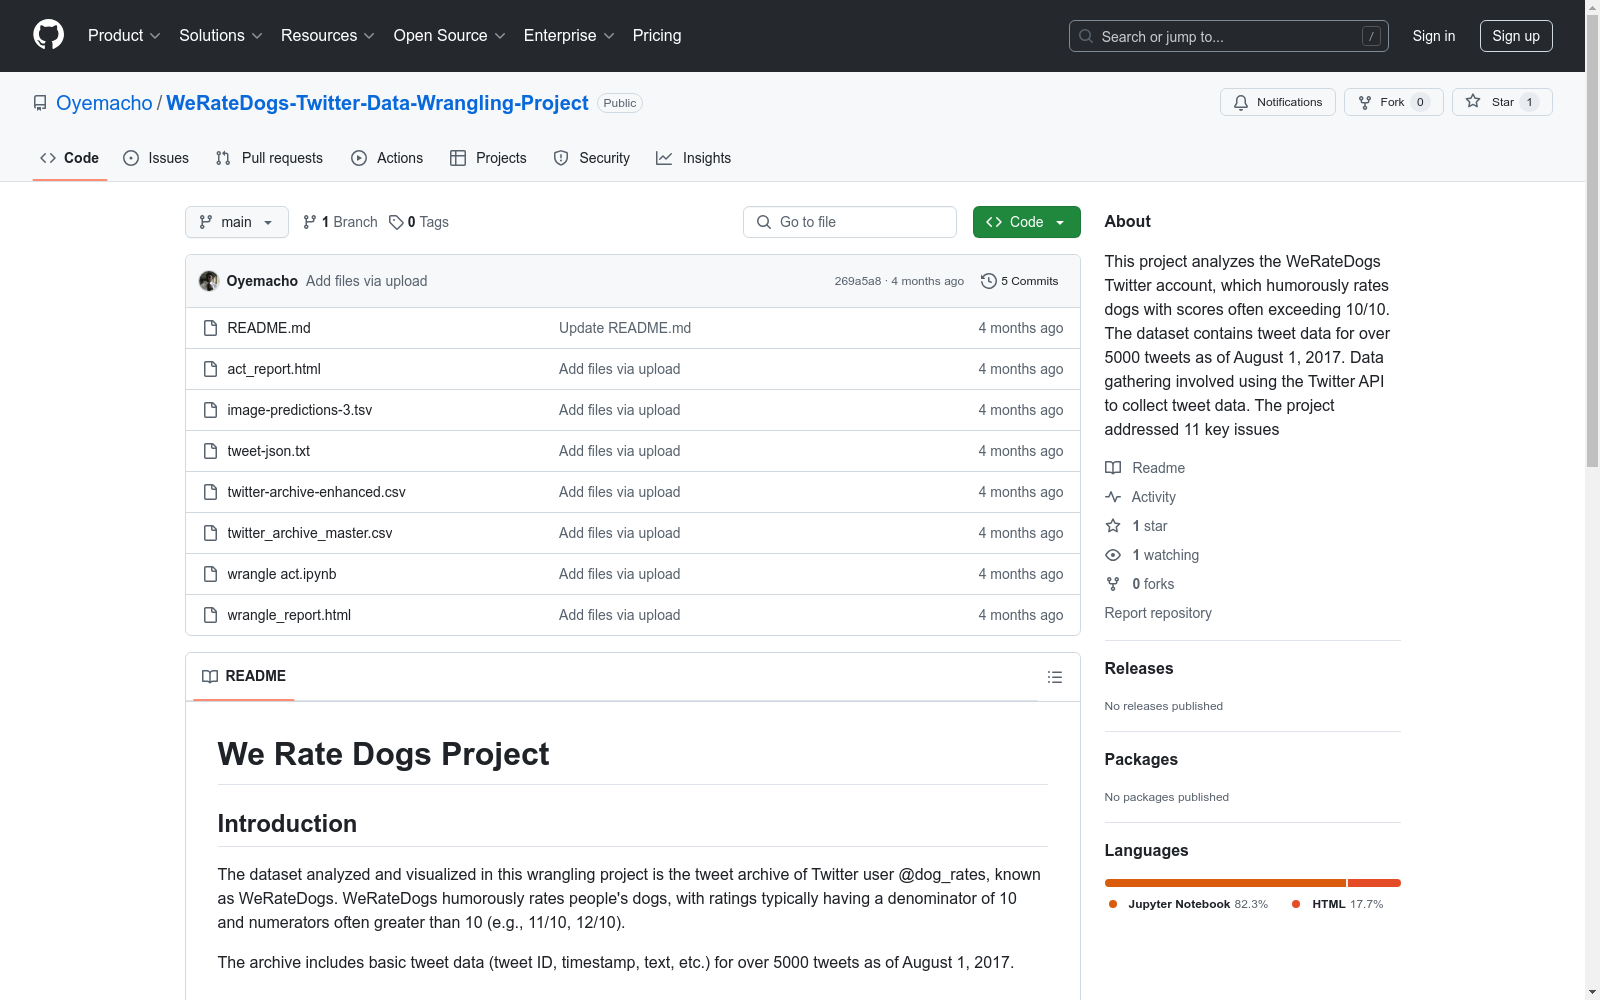
Task: Click the Jupyter Notebook language bar segment
Action: [1225, 883]
